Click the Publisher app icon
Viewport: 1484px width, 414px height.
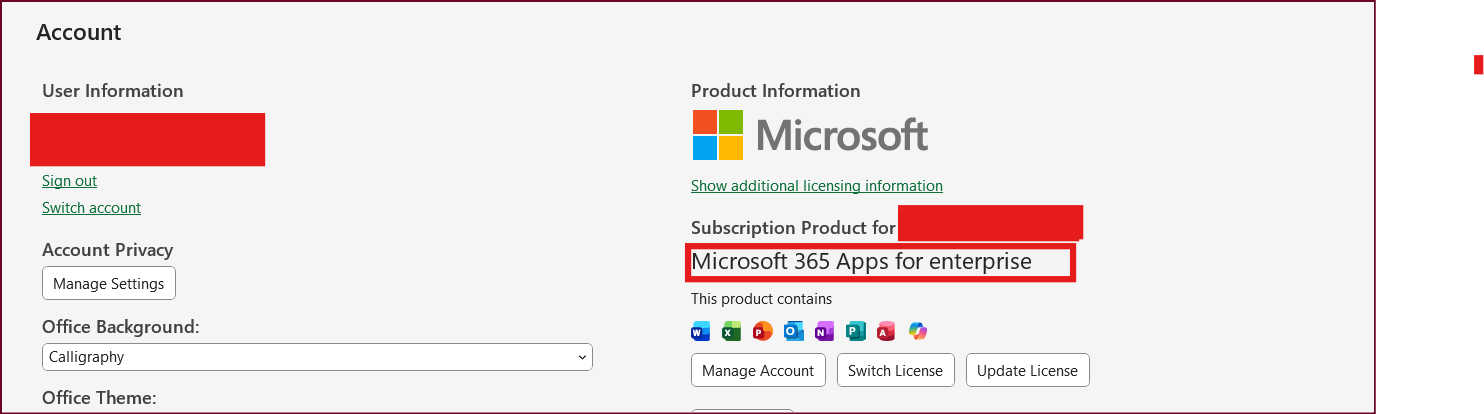pyautogui.click(x=855, y=331)
